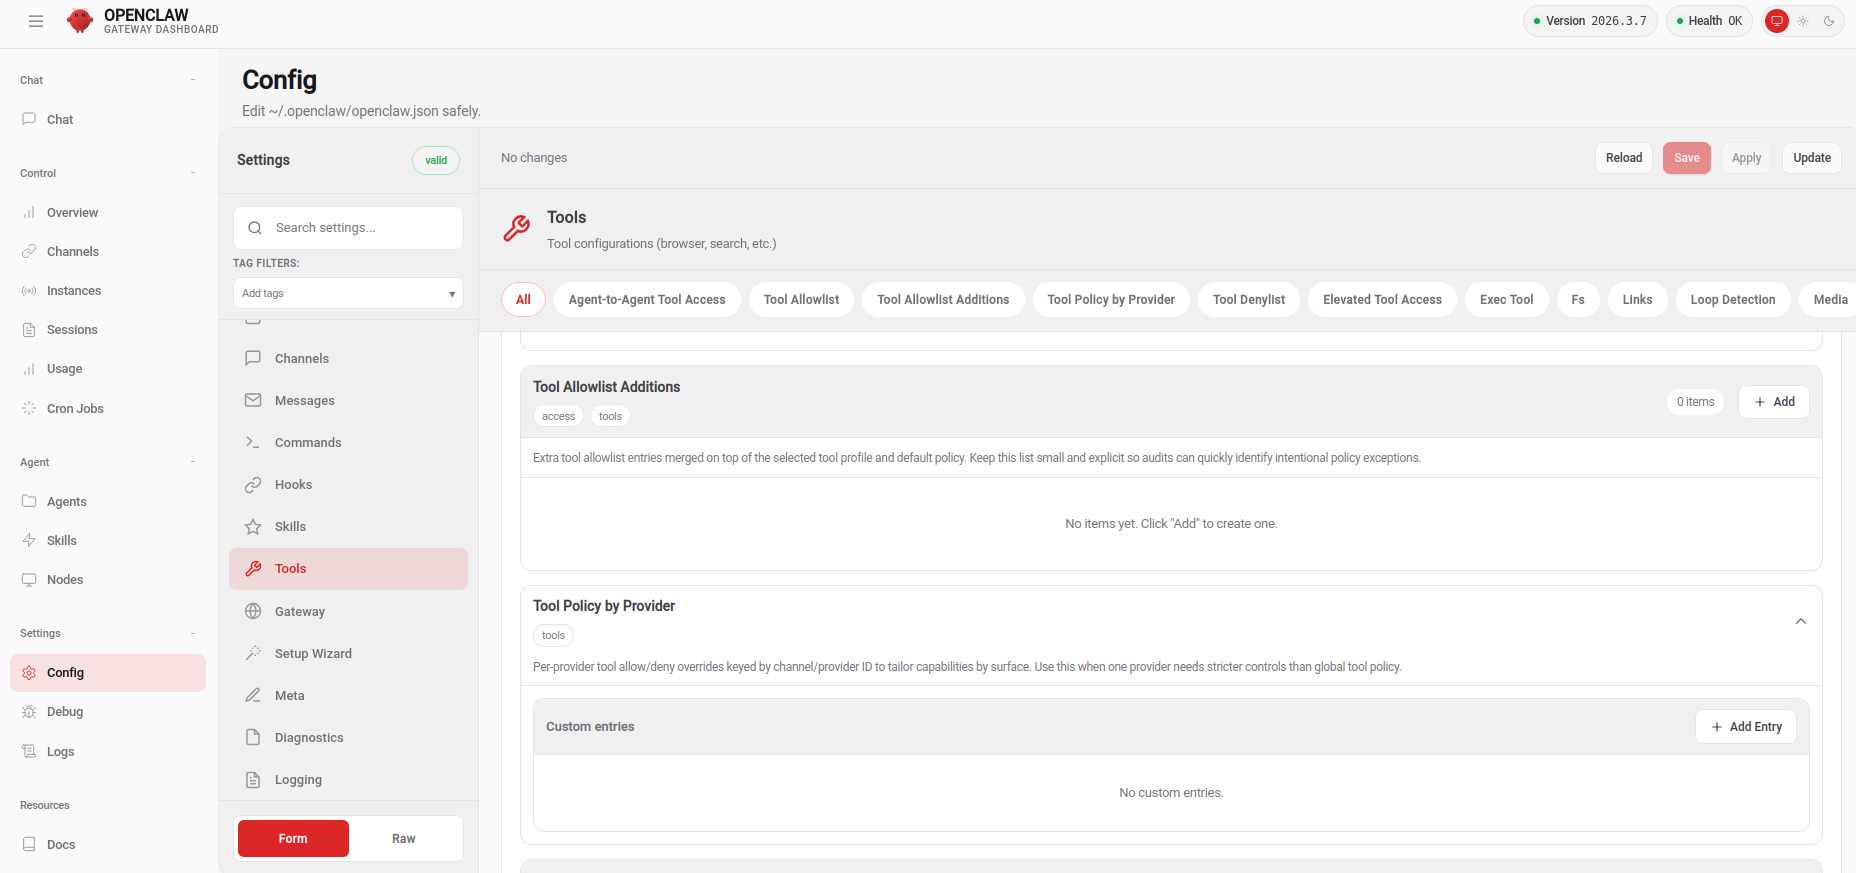The height and width of the screenshot is (873, 1856).
Task: Click the Search settings input field
Action: coord(360,228)
